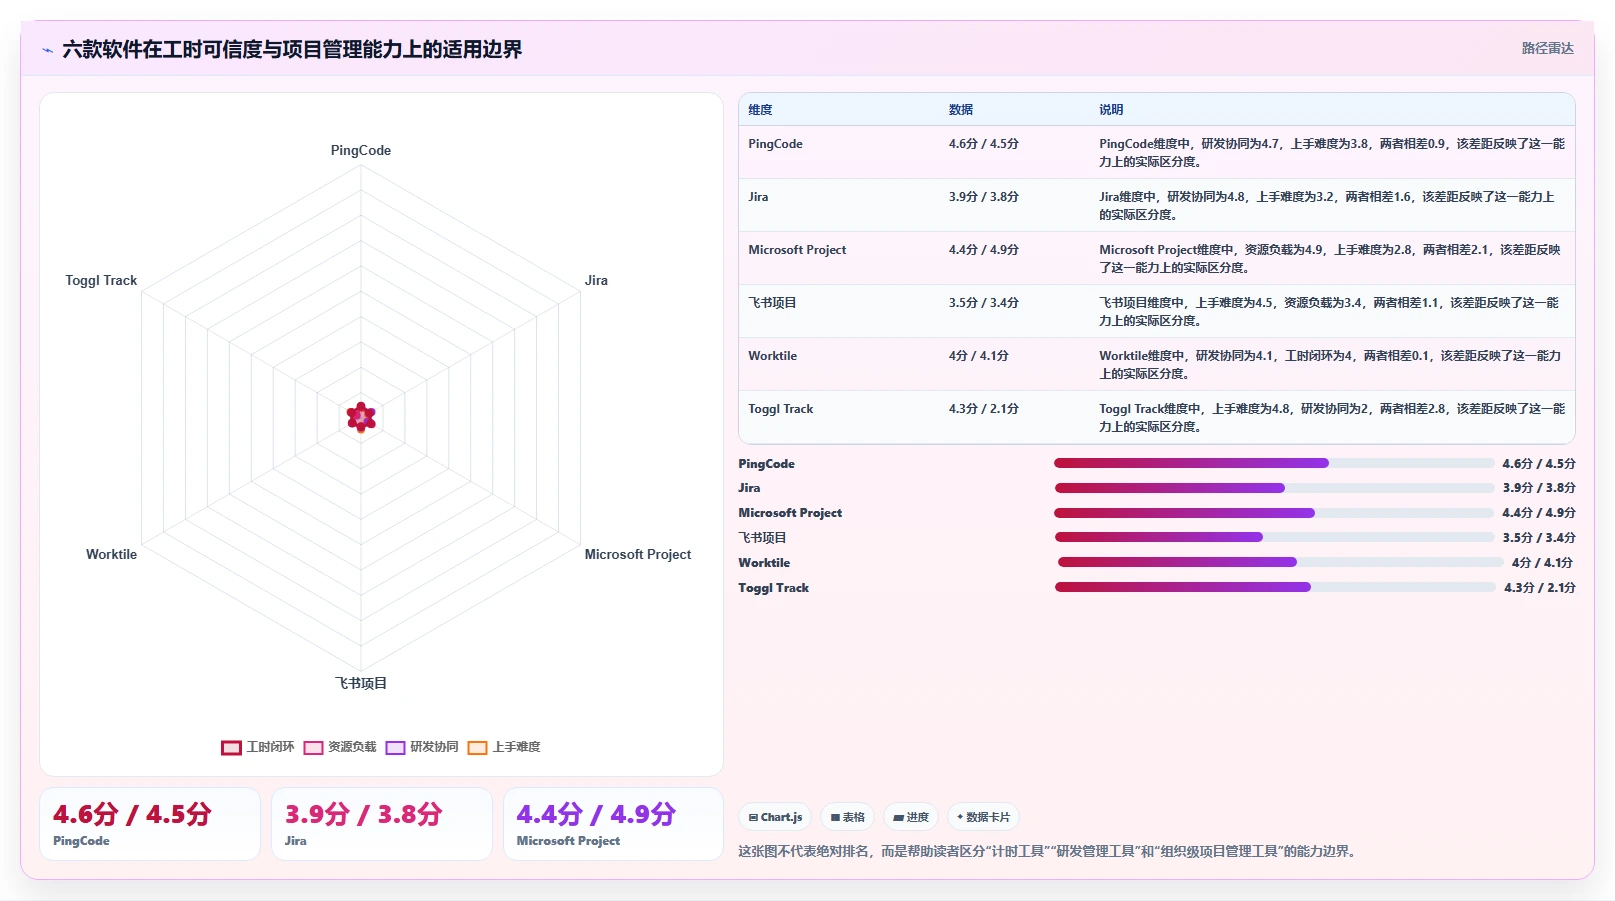Click the Chart.js chip
Image resolution: width=1615 pixels, height=901 pixels.
[775, 817]
